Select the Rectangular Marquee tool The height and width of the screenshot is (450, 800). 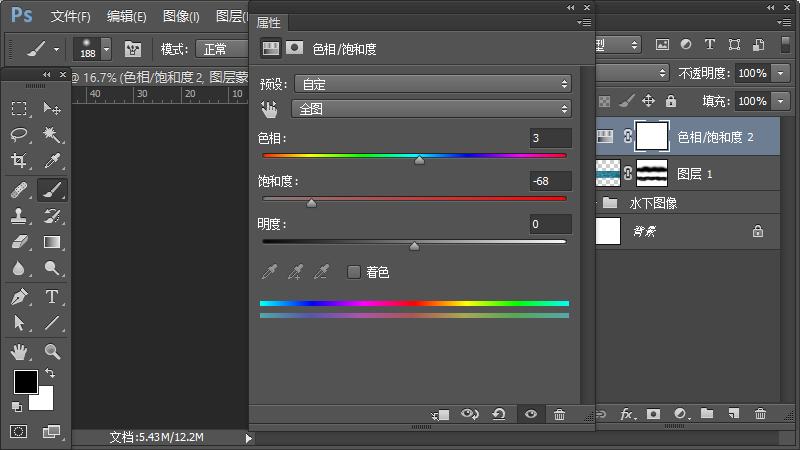[19, 108]
